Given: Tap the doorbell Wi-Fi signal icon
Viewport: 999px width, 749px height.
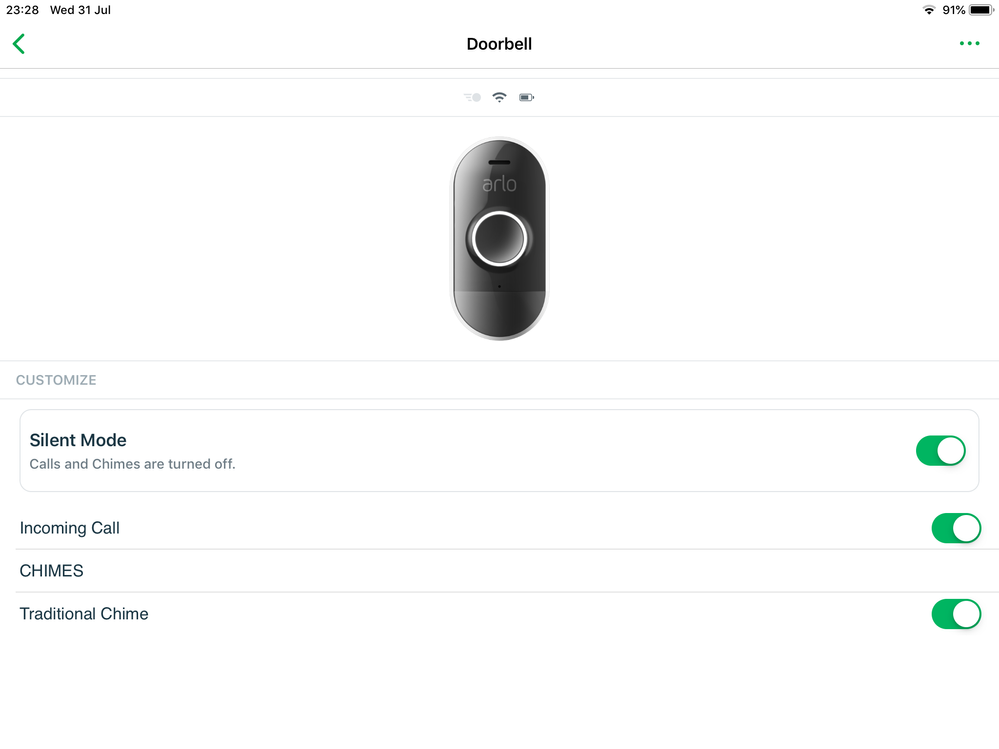Looking at the screenshot, I should pos(500,97).
